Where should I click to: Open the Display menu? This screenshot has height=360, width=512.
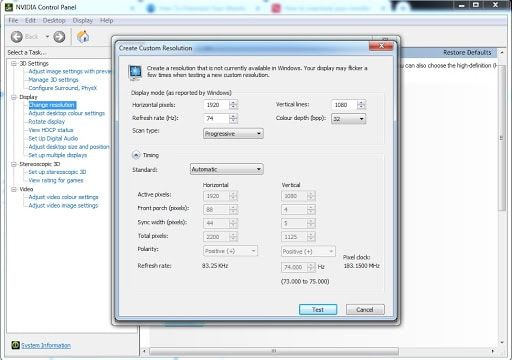click(83, 20)
